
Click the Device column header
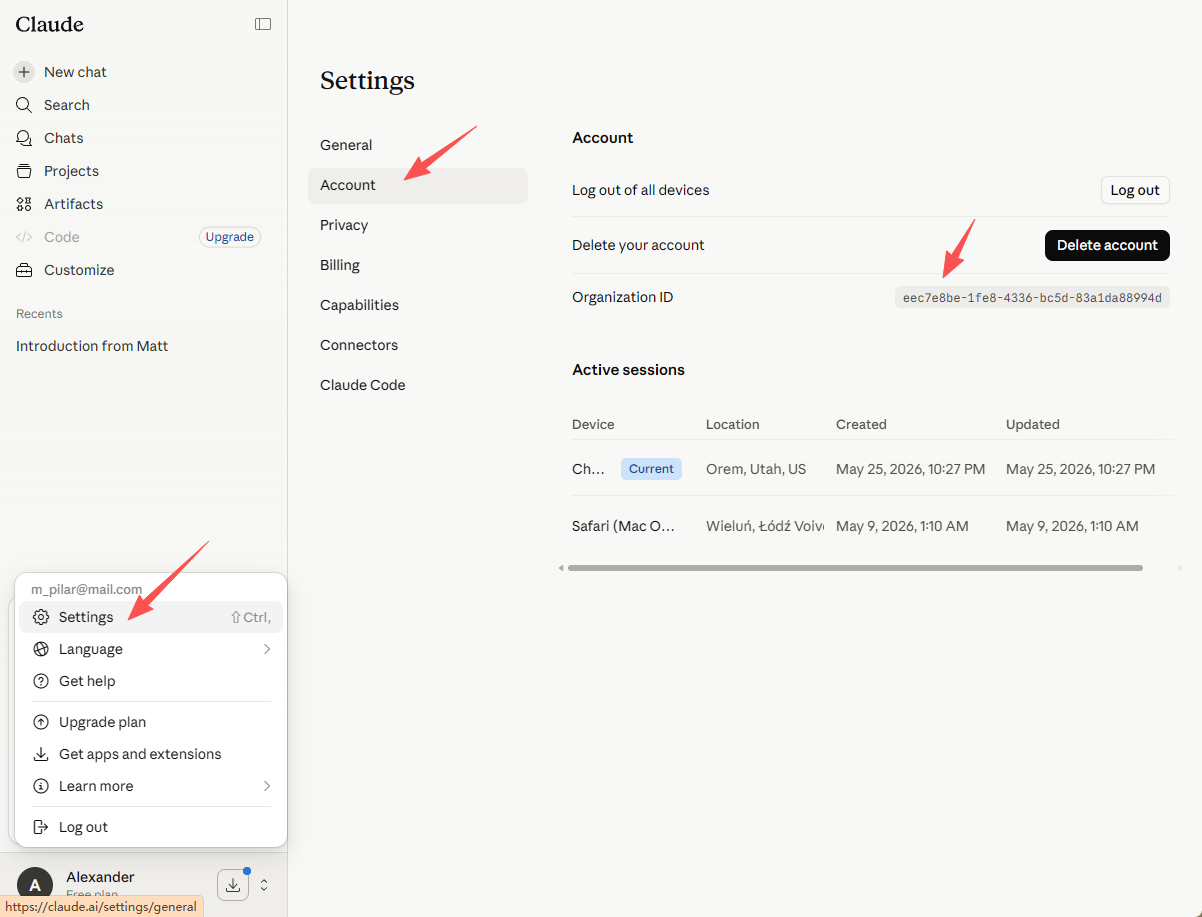point(593,424)
